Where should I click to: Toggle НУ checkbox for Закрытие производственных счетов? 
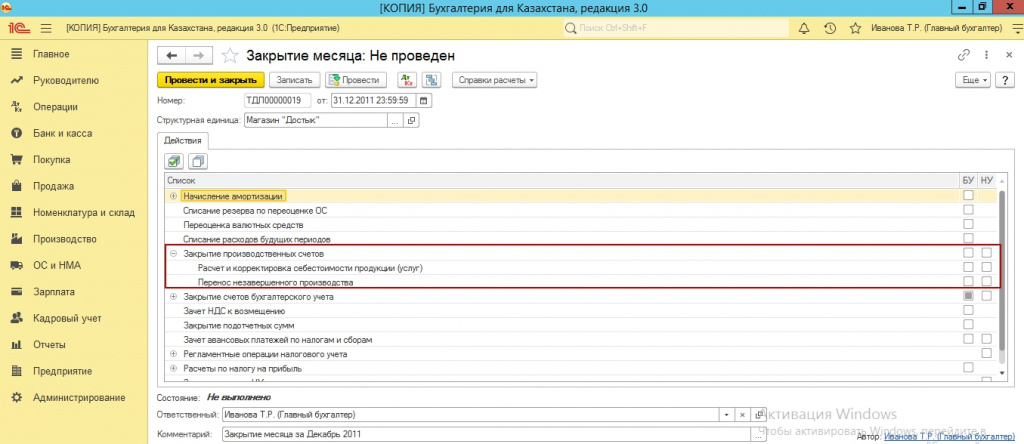(x=987, y=253)
